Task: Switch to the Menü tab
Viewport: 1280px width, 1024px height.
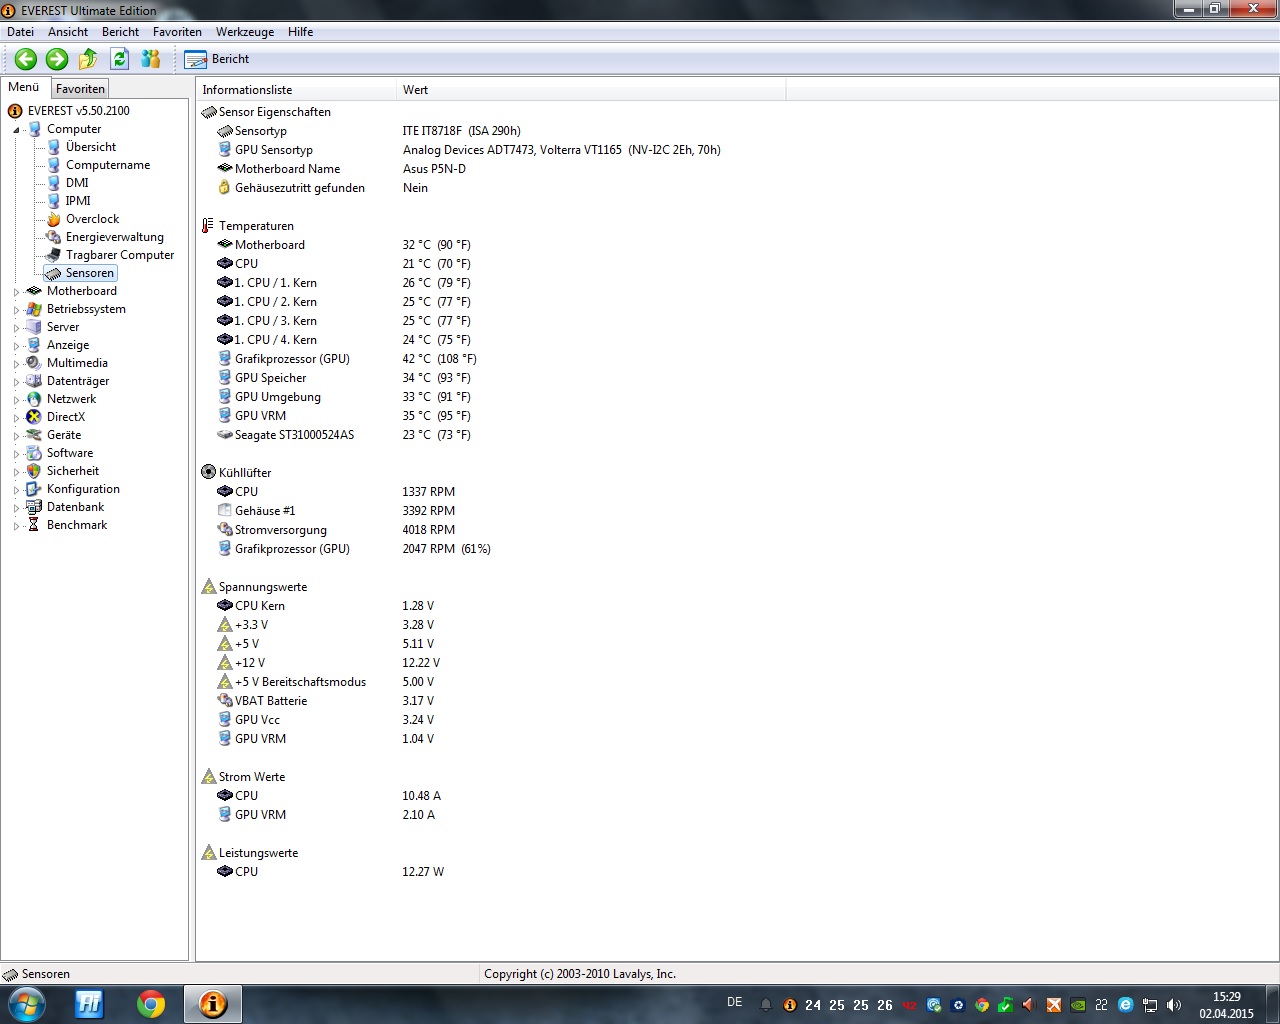Action: pyautogui.click(x=24, y=87)
